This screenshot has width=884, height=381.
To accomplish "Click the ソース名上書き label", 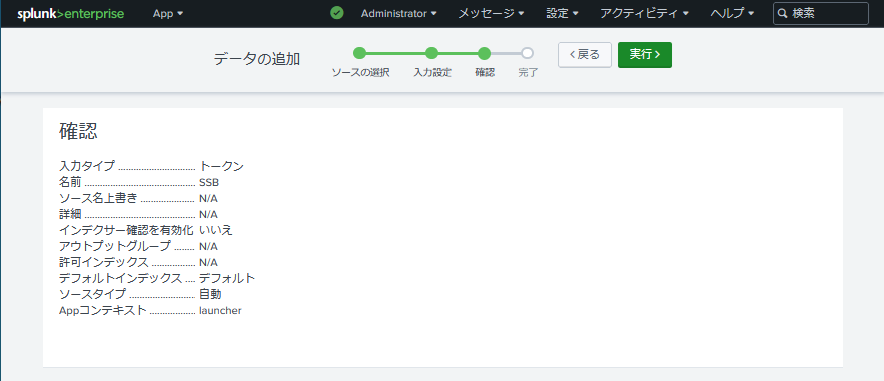I will [x=98, y=198].
